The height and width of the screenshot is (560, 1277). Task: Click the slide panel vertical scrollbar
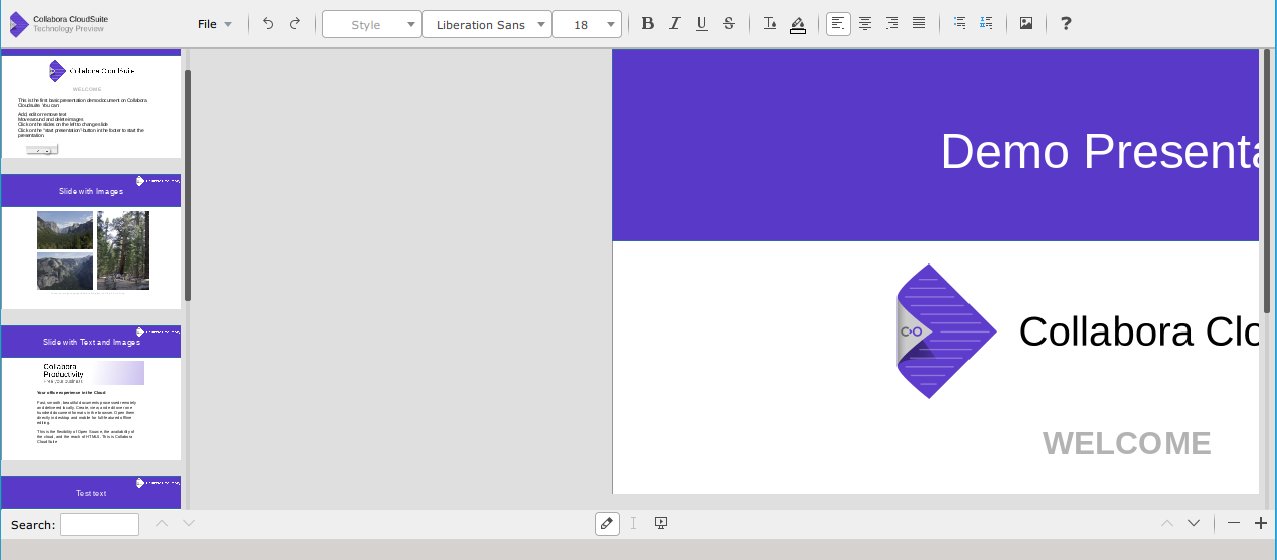point(188,185)
